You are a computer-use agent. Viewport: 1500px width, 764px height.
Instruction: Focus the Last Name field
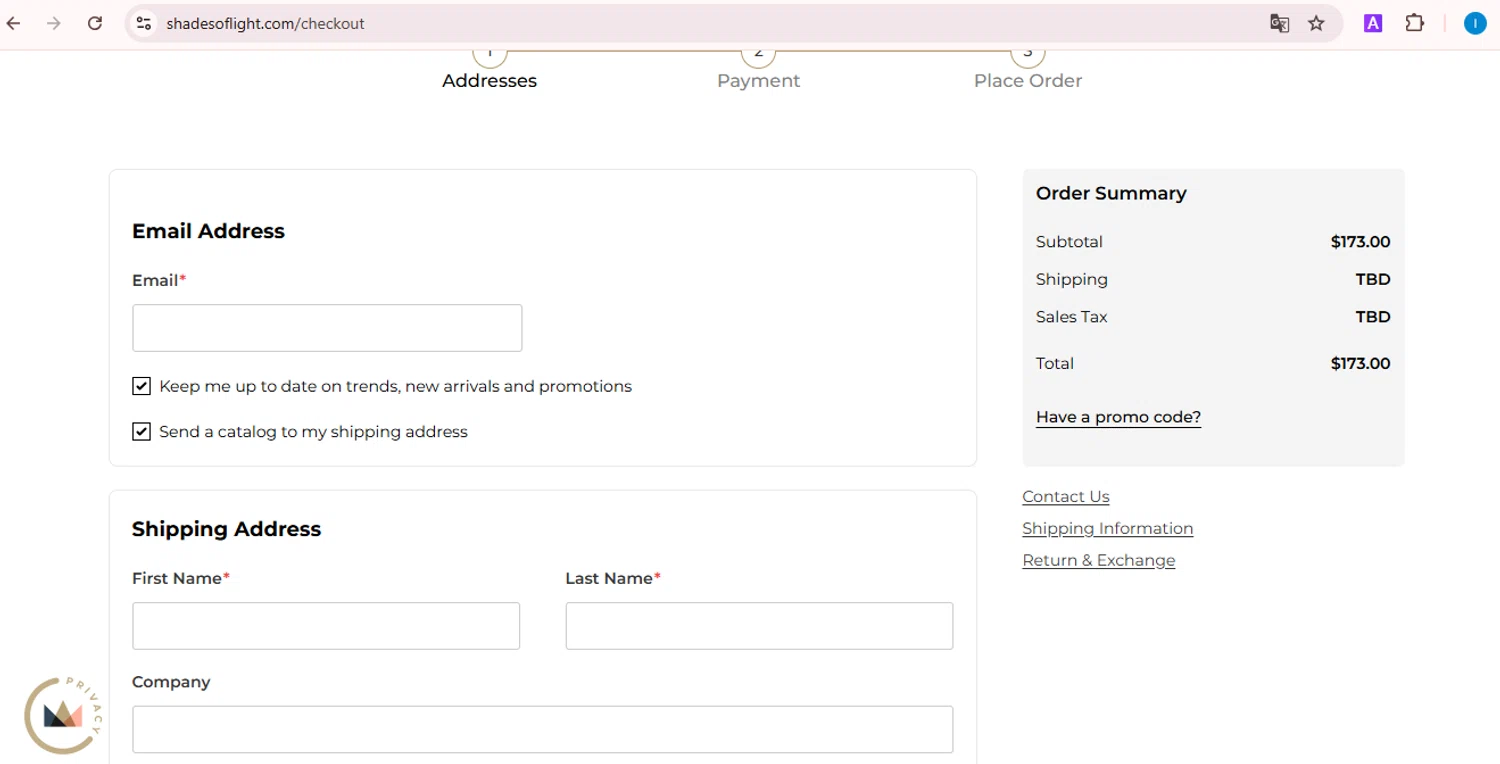coord(759,626)
